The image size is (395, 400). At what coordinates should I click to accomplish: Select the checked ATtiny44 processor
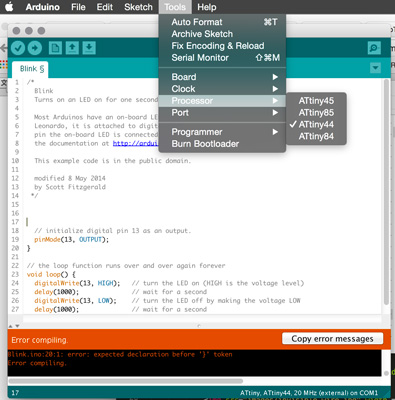(x=316, y=125)
